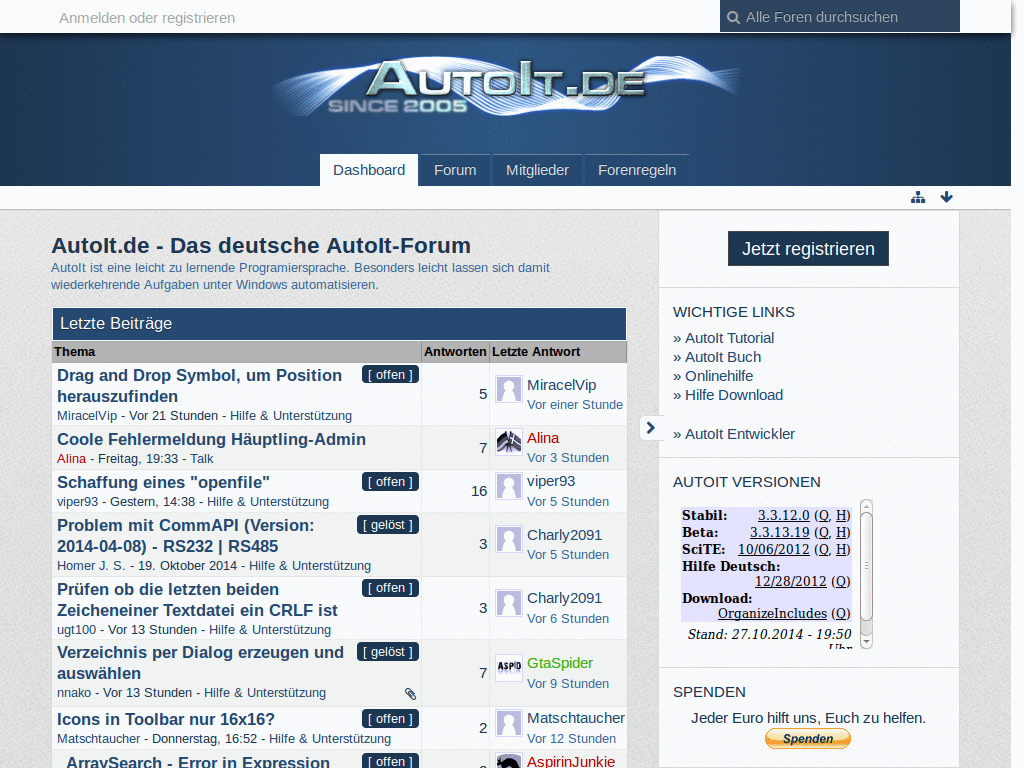Open the Mitglieder tab
The width and height of the screenshot is (1024, 768).
tap(537, 170)
